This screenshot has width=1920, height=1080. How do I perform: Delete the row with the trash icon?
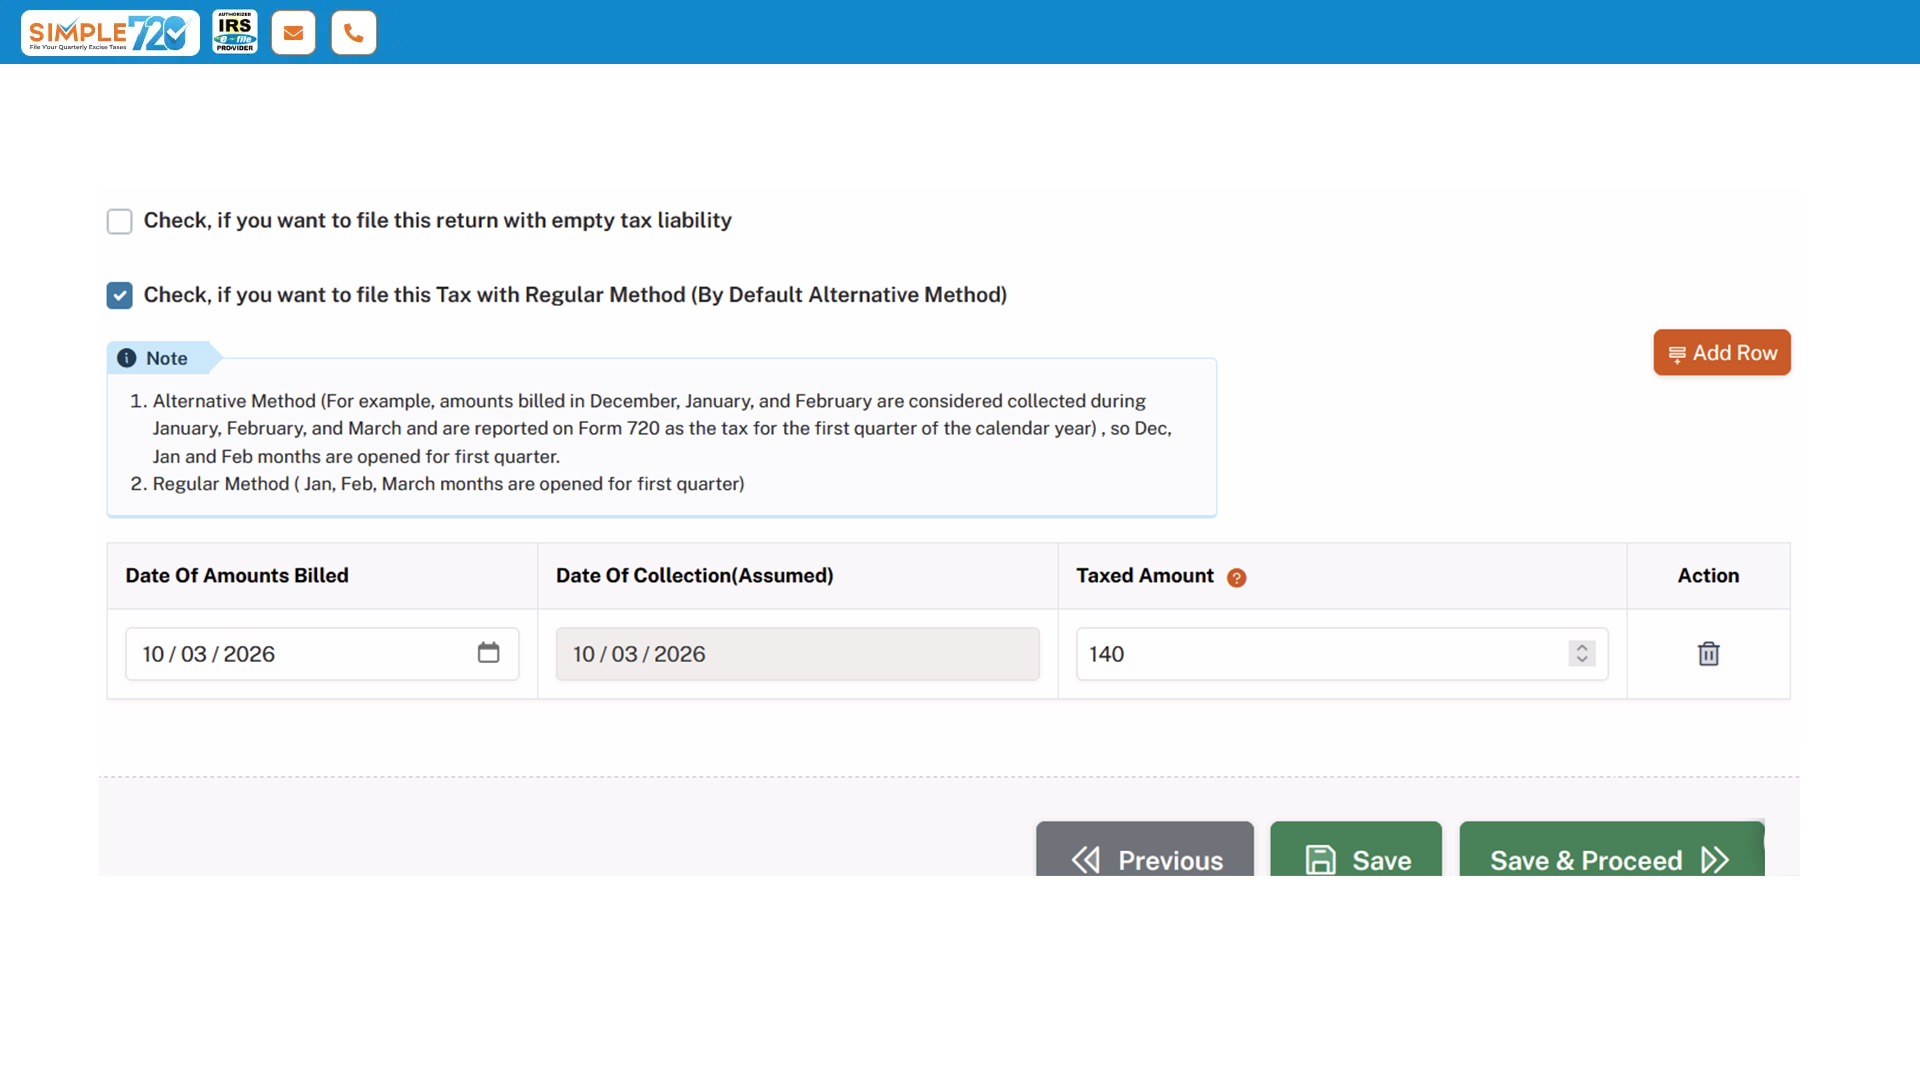[x=1708, y=654]
